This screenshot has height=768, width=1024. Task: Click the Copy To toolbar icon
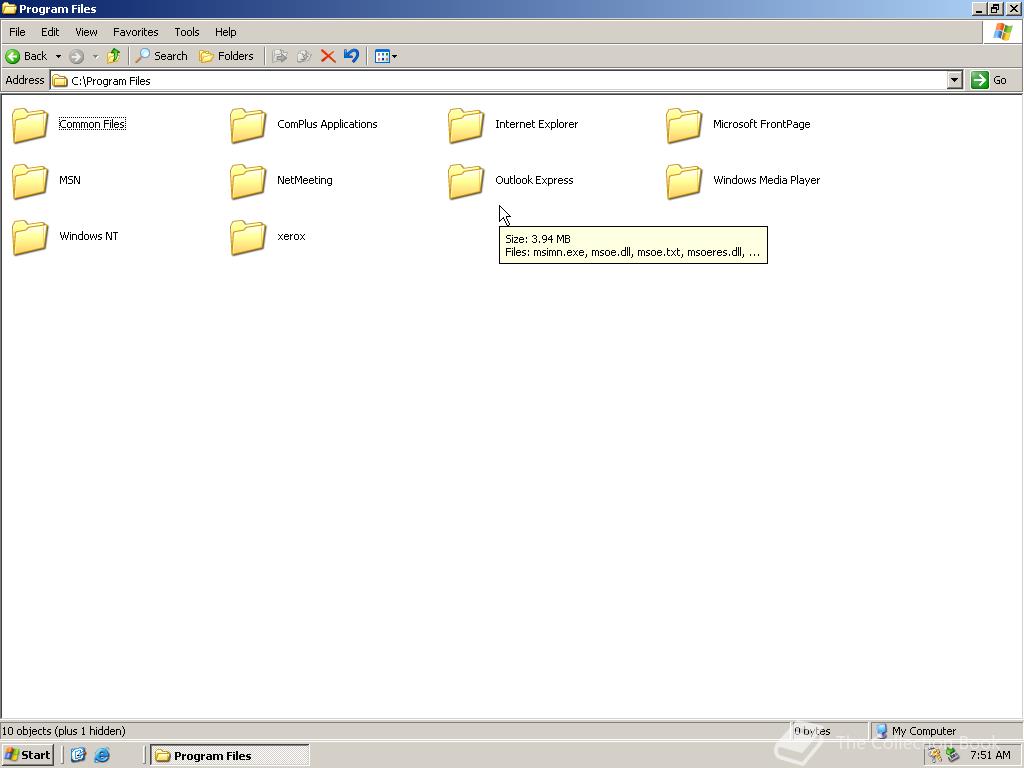[x=304, y=56]
